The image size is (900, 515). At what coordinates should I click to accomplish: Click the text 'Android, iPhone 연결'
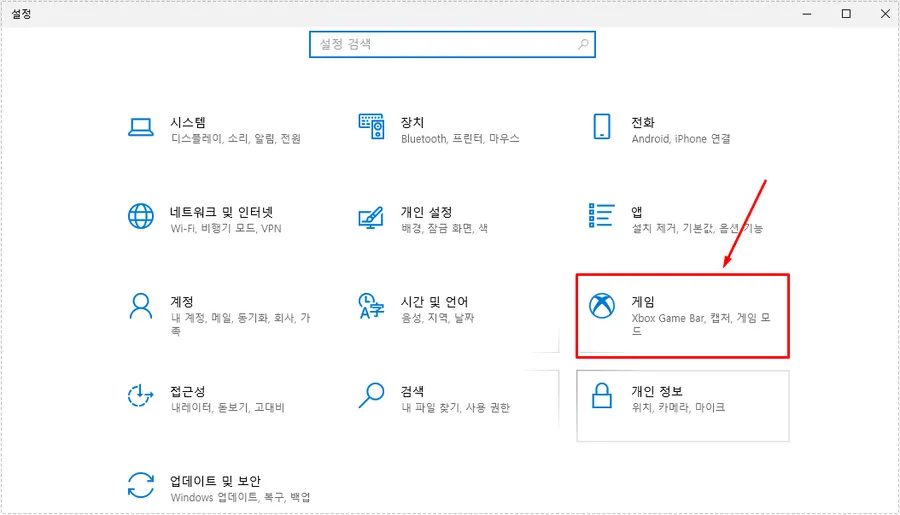point(681,138)
